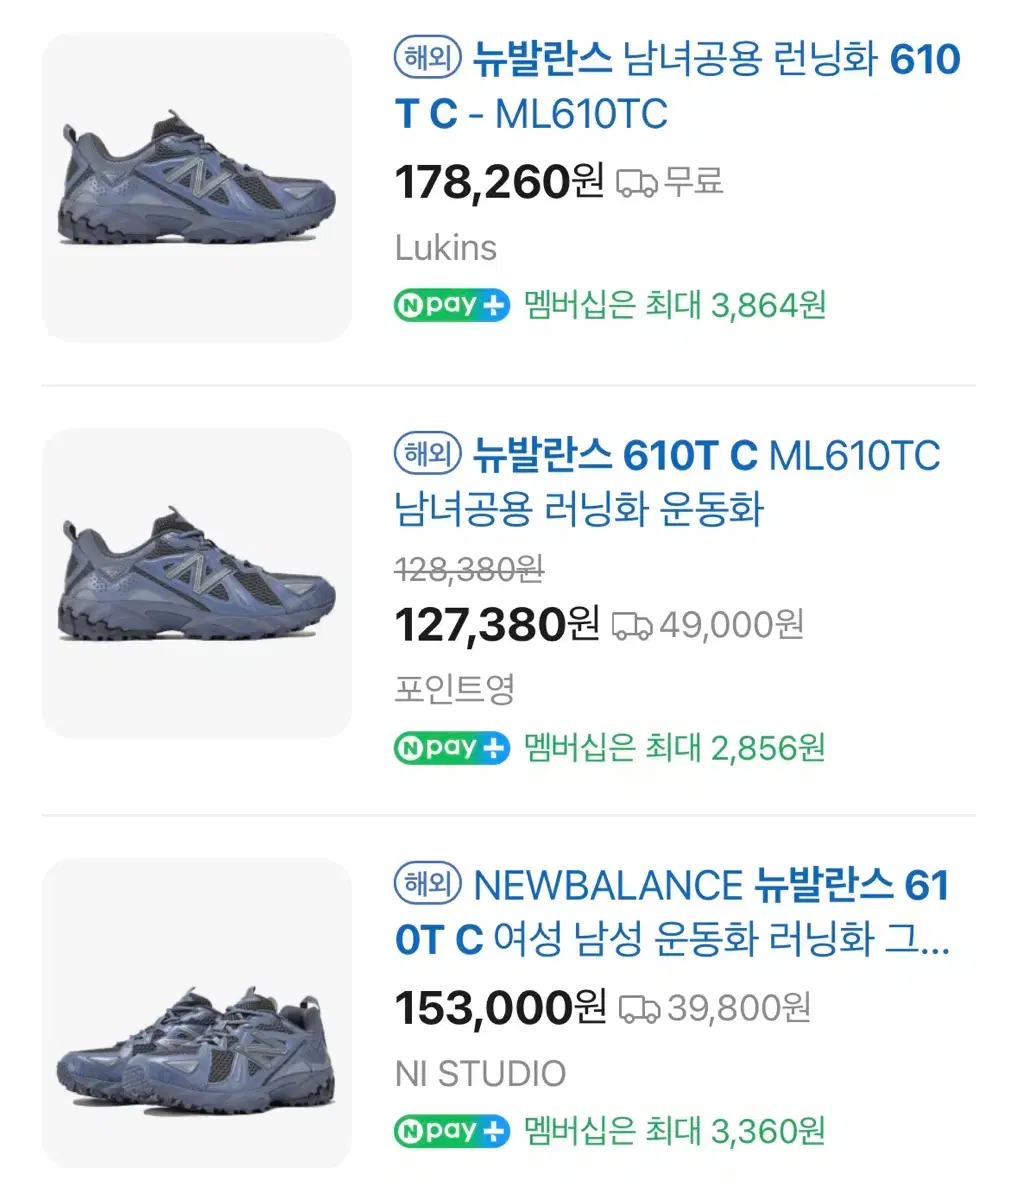Click the delivery truck icon beside 39,800원

[x=639, y=1010]
